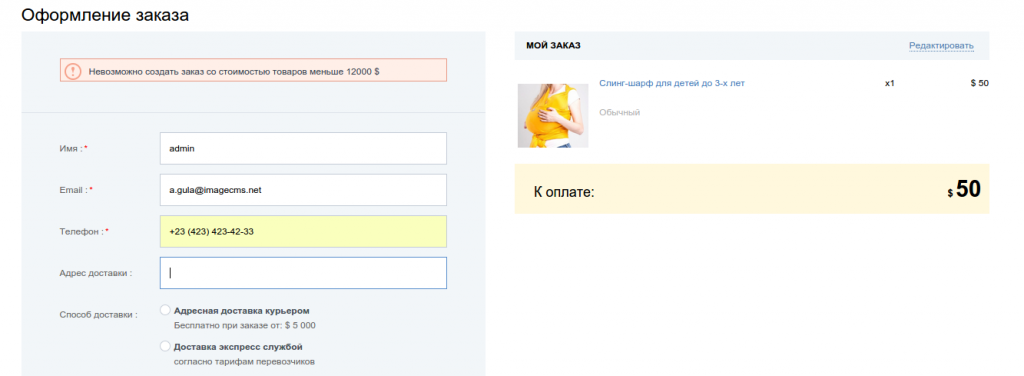The image size is (1024, 376).
Task: Click the Телефон field label
Action: [x=84, y=232]
